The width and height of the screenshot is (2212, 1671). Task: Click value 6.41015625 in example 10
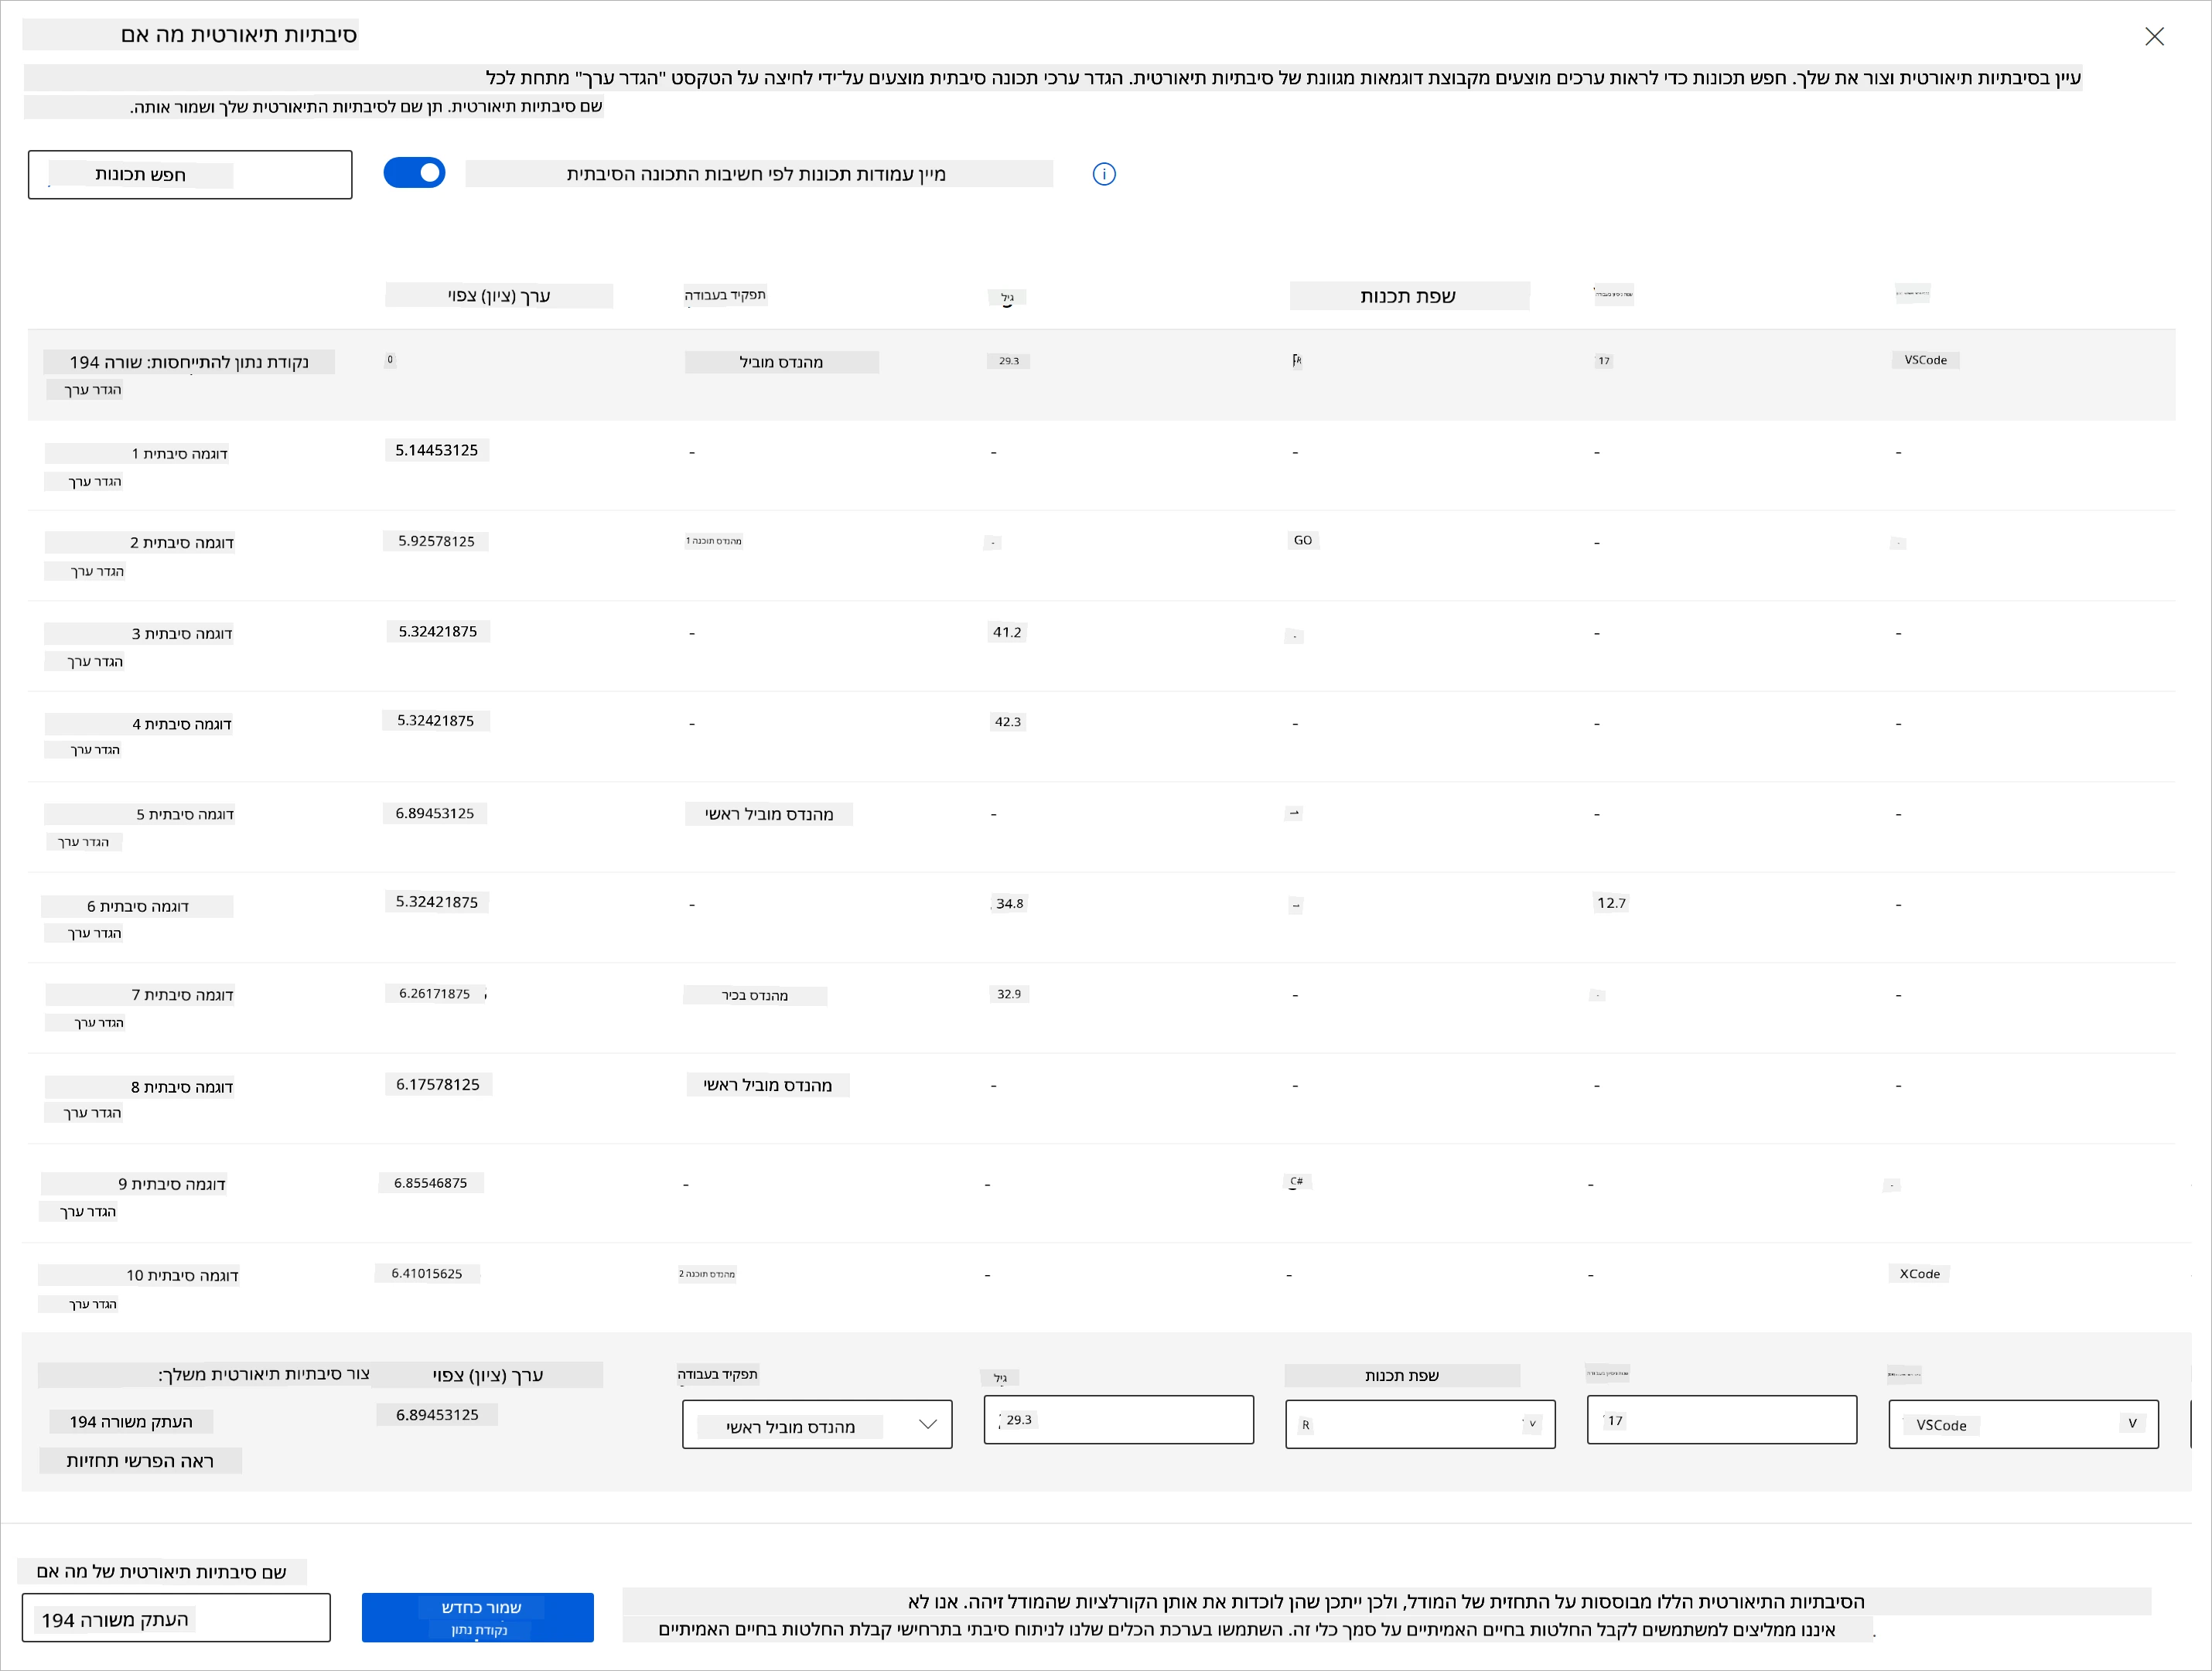pyautogui.click(x=427, y=1274)
